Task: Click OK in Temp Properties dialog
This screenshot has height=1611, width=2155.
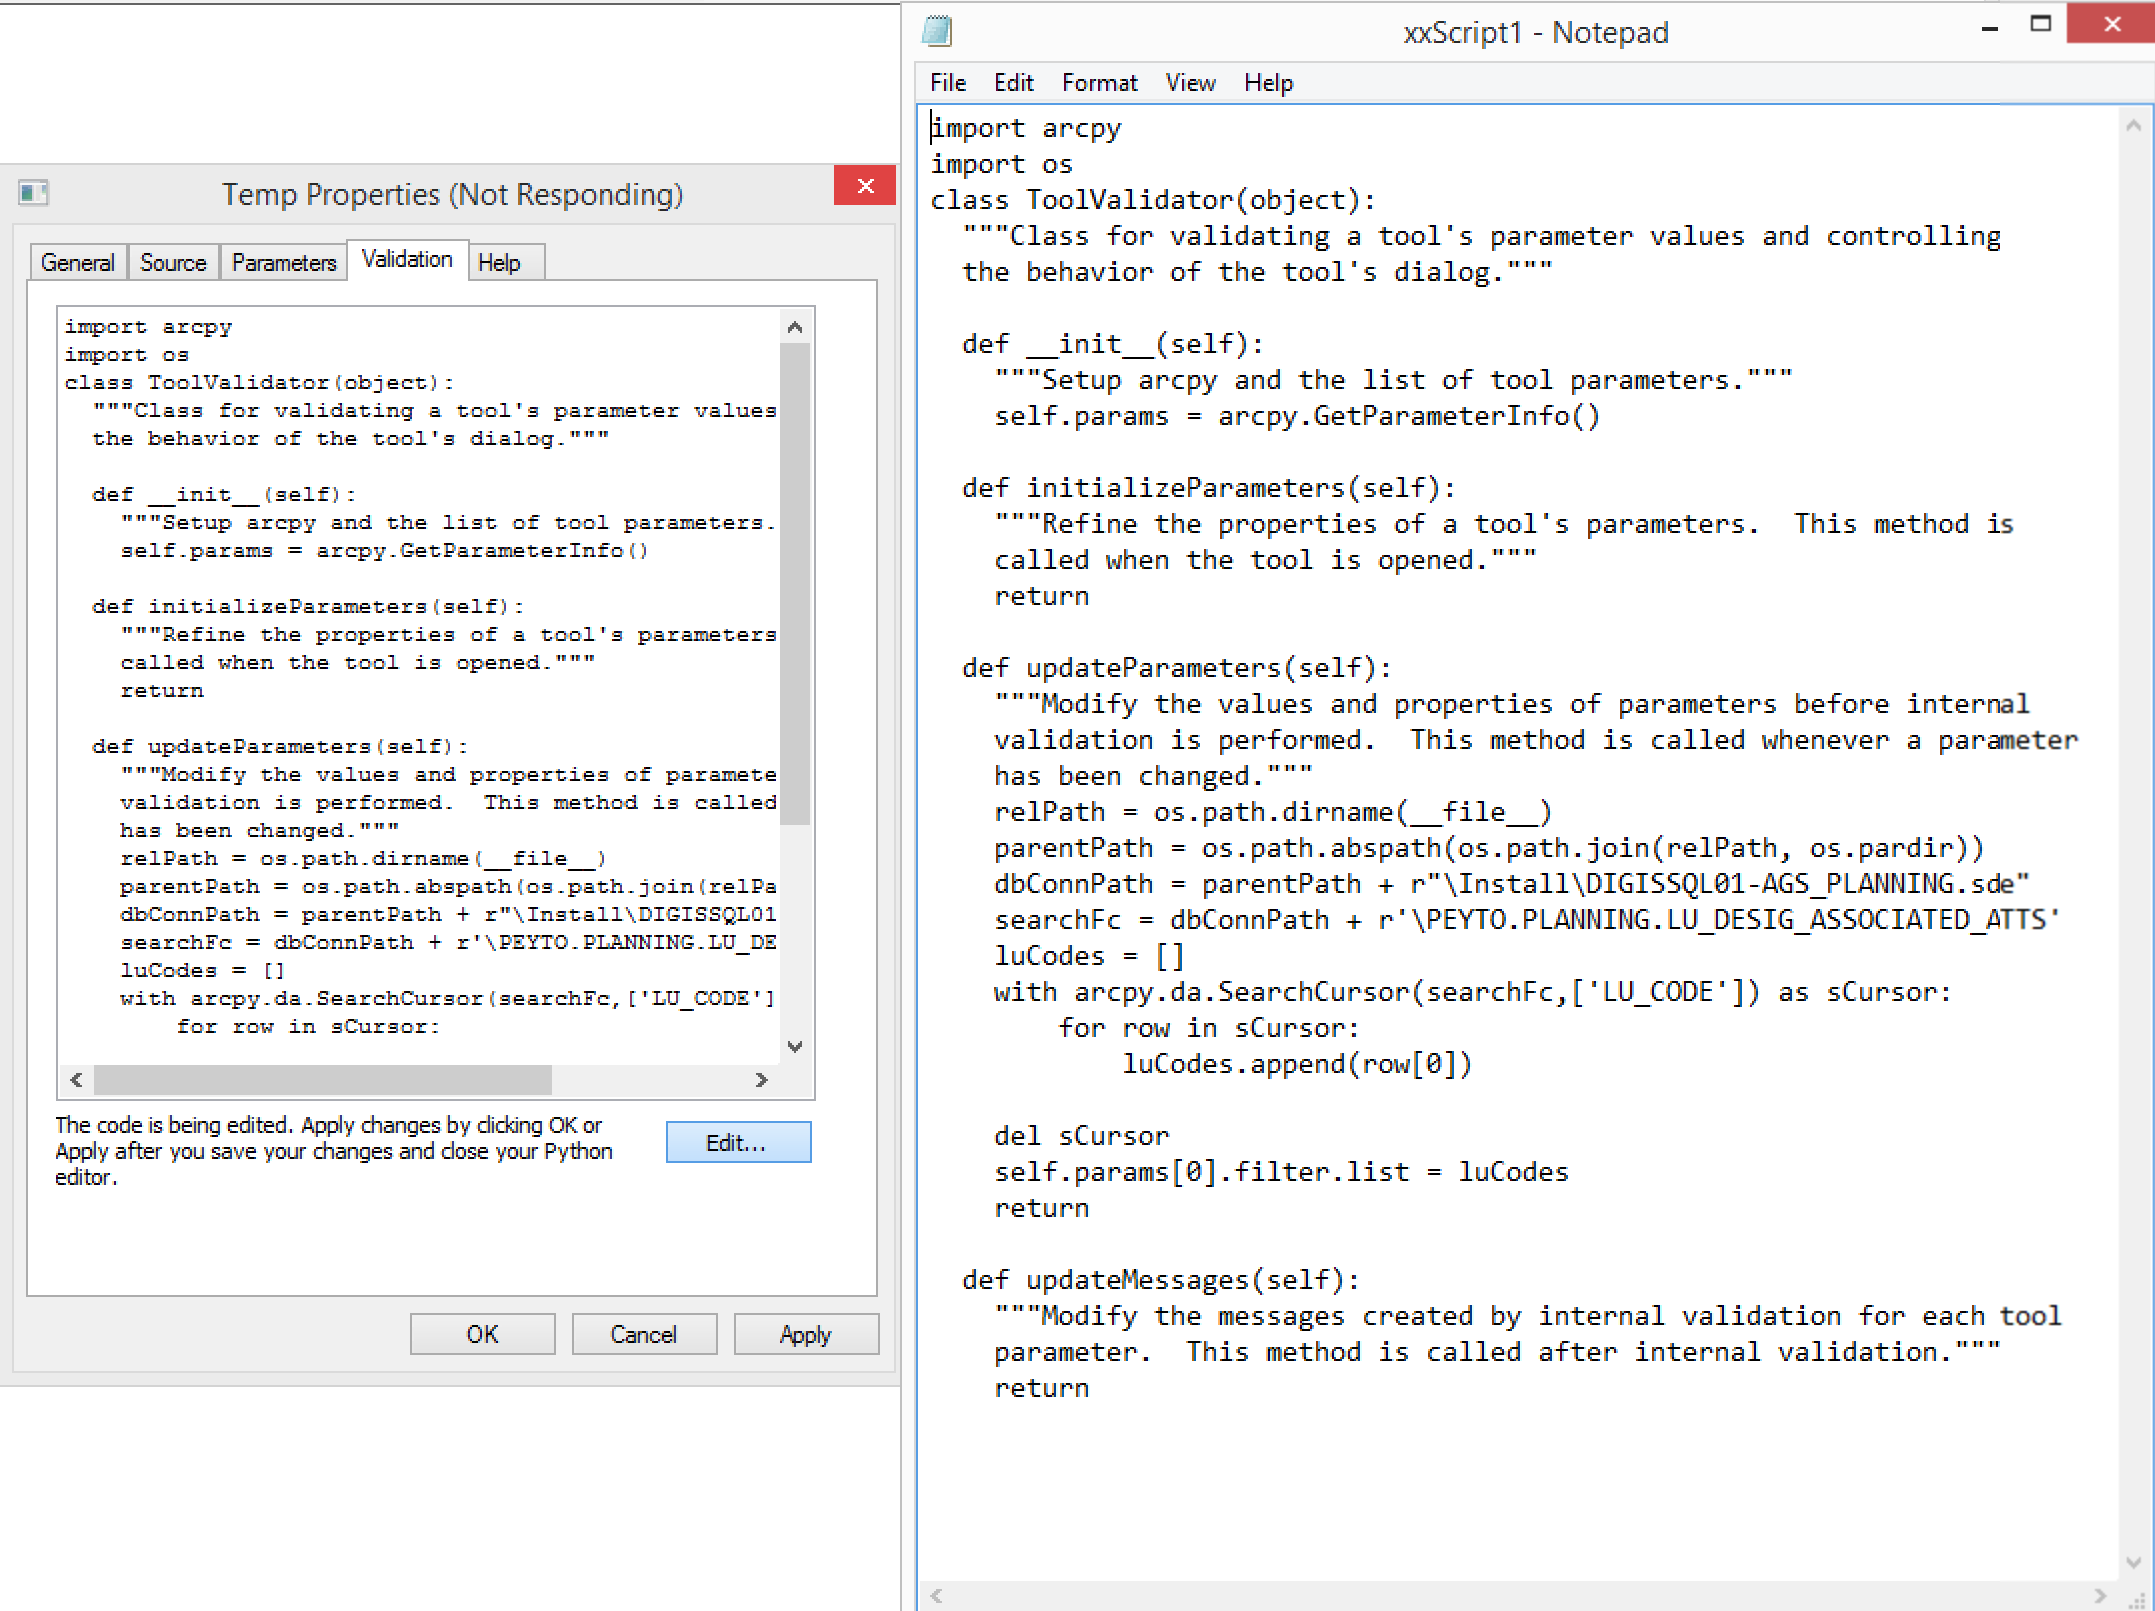Action: 482,1335
